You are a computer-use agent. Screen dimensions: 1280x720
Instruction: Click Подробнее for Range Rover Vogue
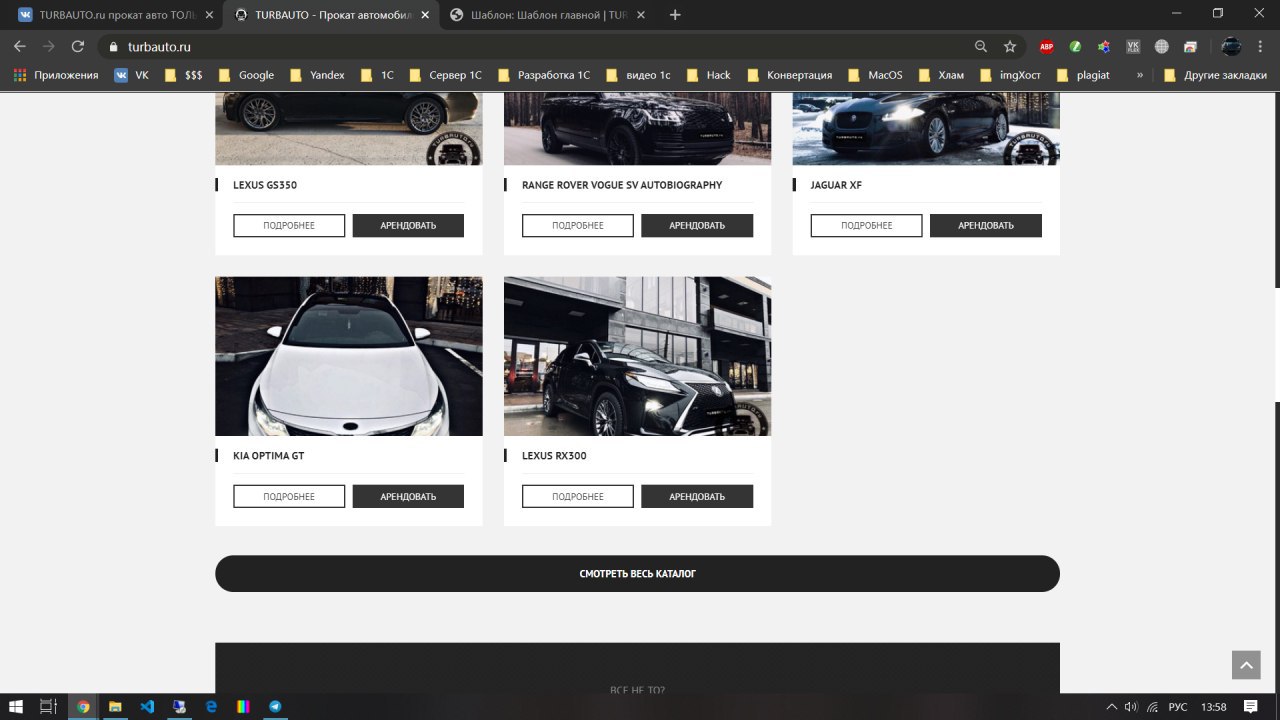(578, 225)
